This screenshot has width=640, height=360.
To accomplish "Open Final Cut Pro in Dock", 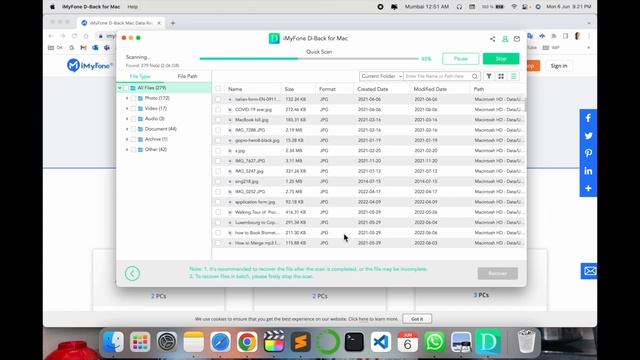I will (x=274, y=341).
